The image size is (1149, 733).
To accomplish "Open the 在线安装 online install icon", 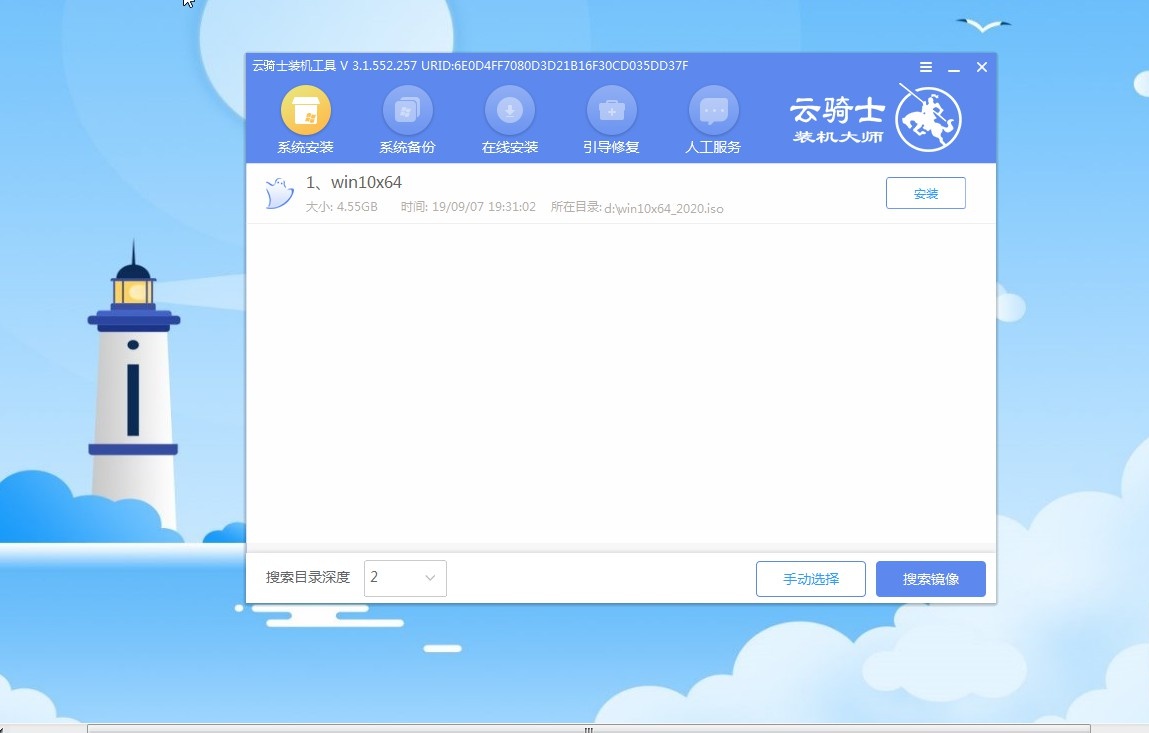I will [x=510, y=111].
